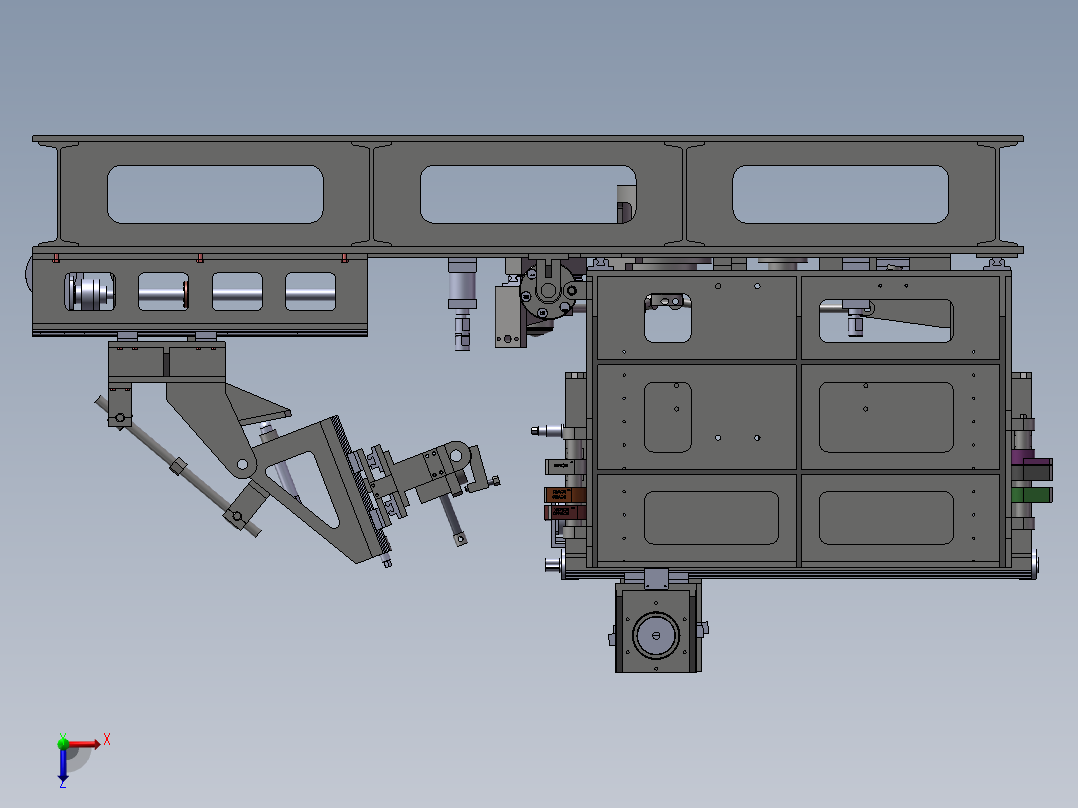Select the pneumatic cylinder hanging below the beam center
Screen dimensions: 1078x808
pos(462,304)
